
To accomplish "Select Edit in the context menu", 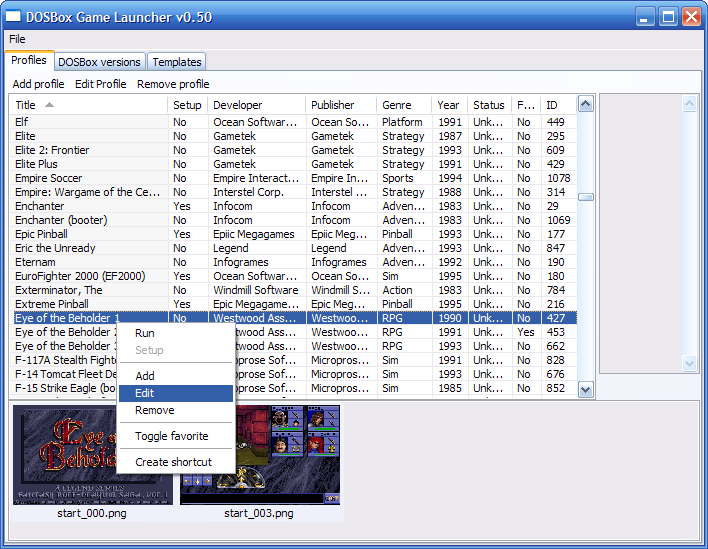I will [x=145, y=393].
